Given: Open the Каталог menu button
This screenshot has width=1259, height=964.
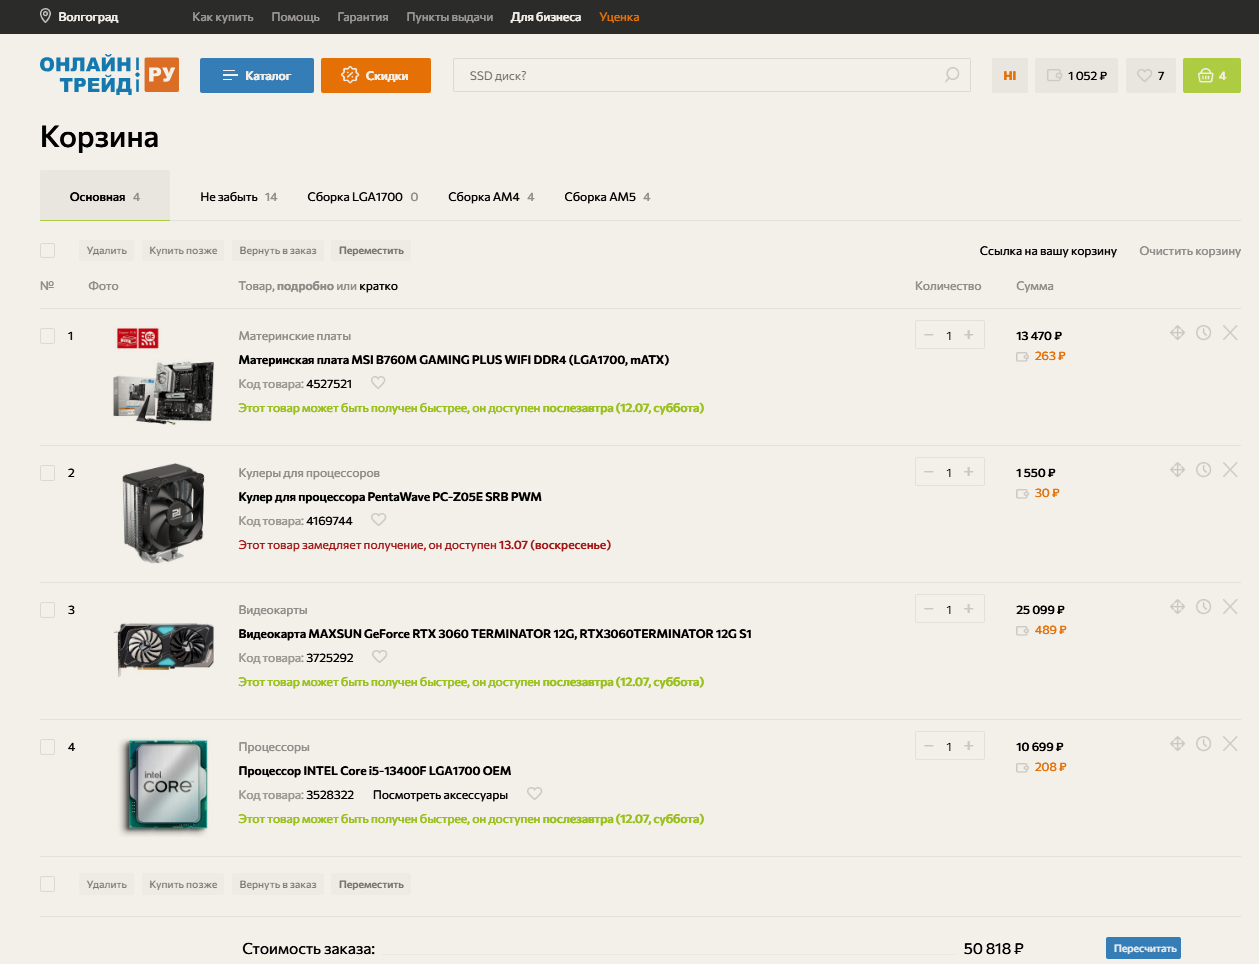Looking at the screenshot, I should pyautogui.click(x=257, y=76).
